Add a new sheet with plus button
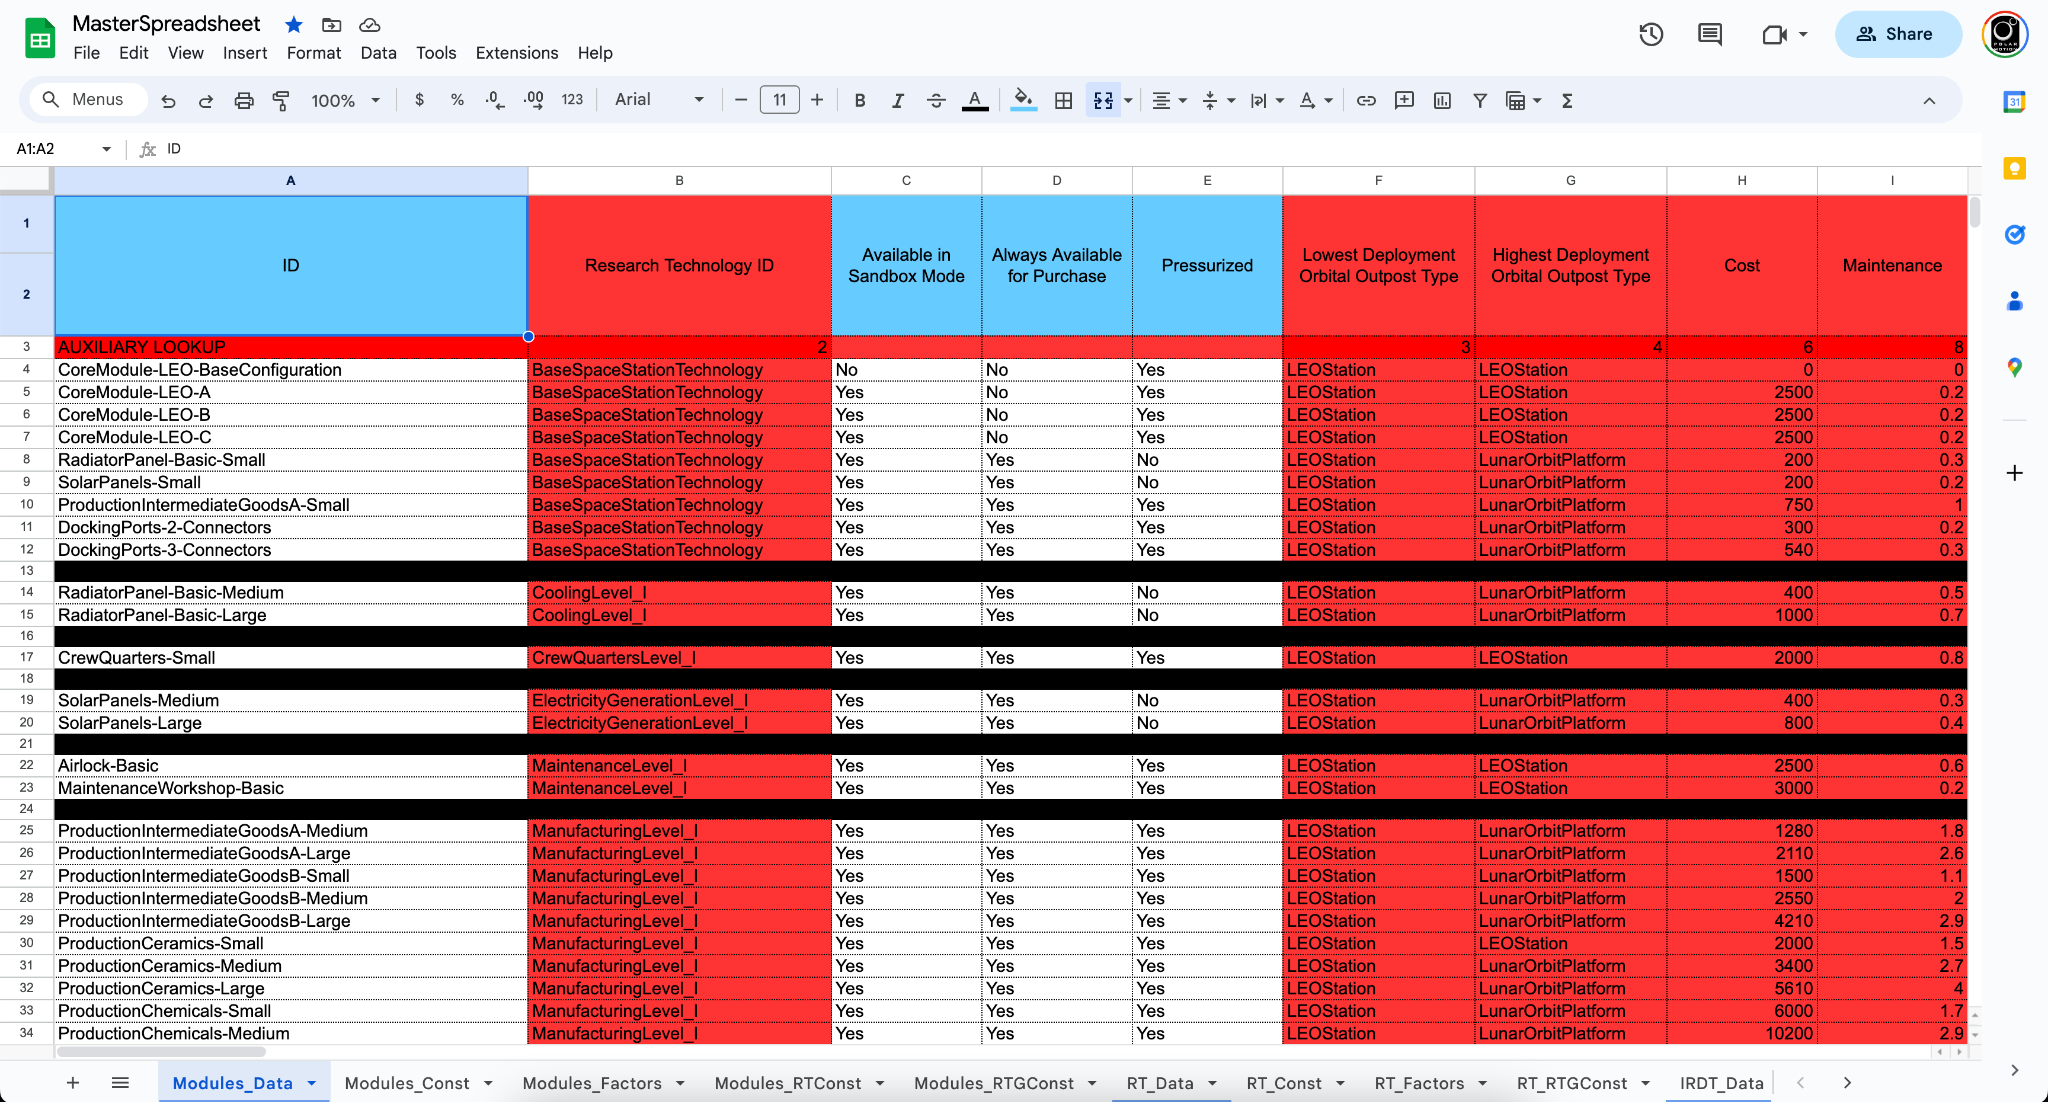The height and width of the screenshot is (1102, 2048). (x=73, y=1083)
